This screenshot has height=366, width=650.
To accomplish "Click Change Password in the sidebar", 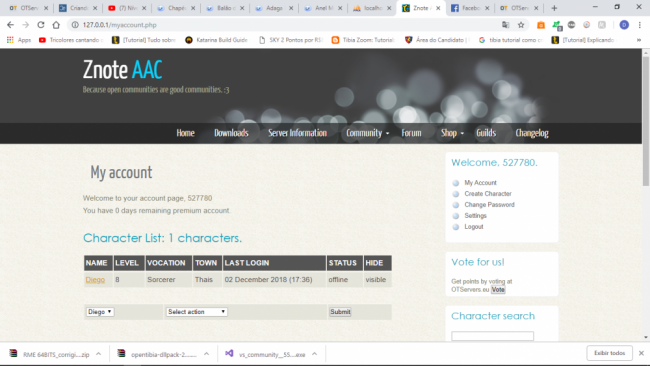I will point(489,205).
